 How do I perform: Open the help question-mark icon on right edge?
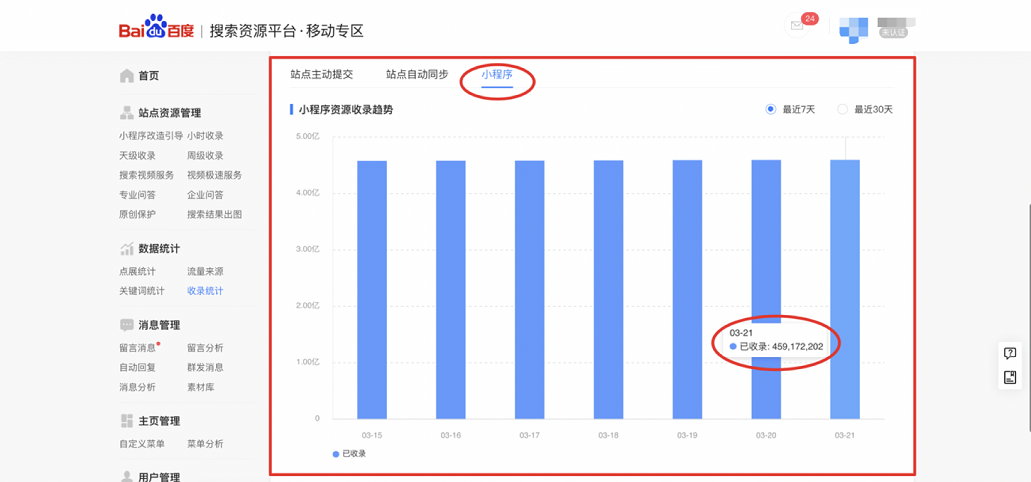coord(1010,354)
